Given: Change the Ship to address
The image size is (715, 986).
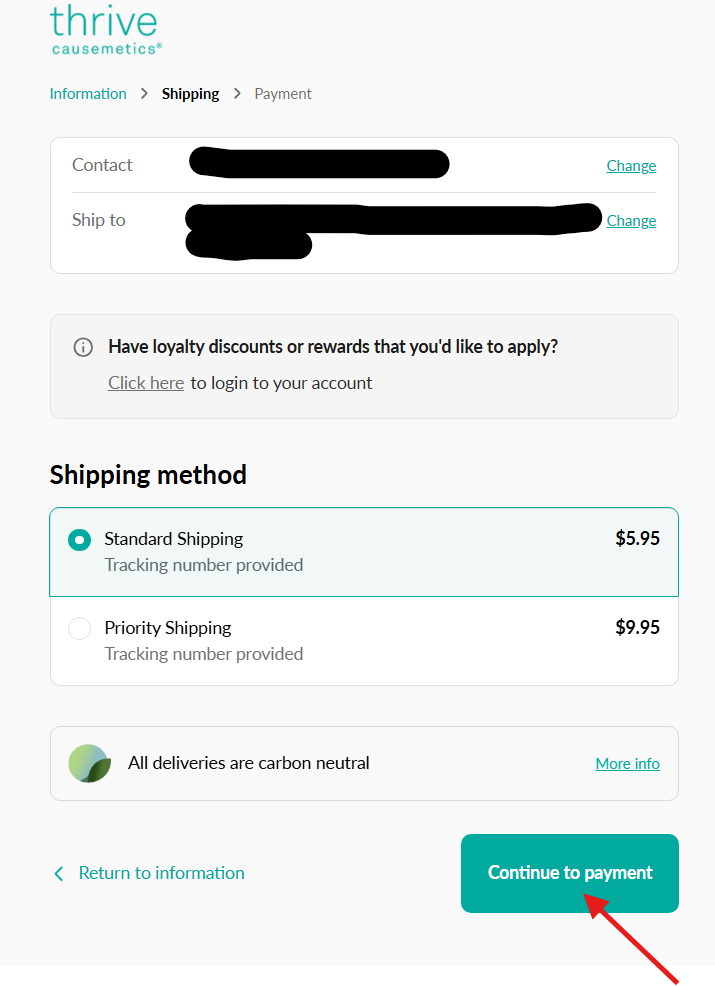Looking at the screenshot, I should pos(631,221).
